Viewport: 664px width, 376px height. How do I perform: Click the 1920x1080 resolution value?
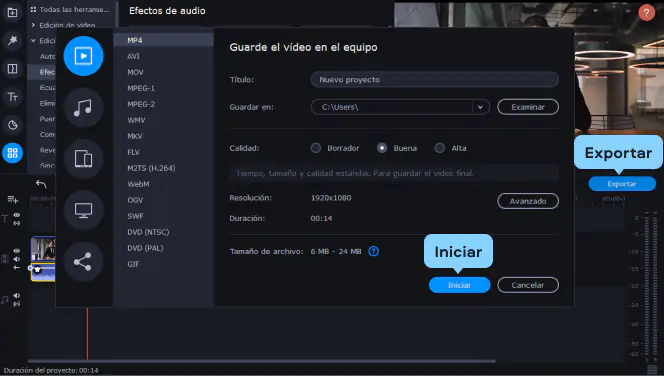click(x=331, y=198)
